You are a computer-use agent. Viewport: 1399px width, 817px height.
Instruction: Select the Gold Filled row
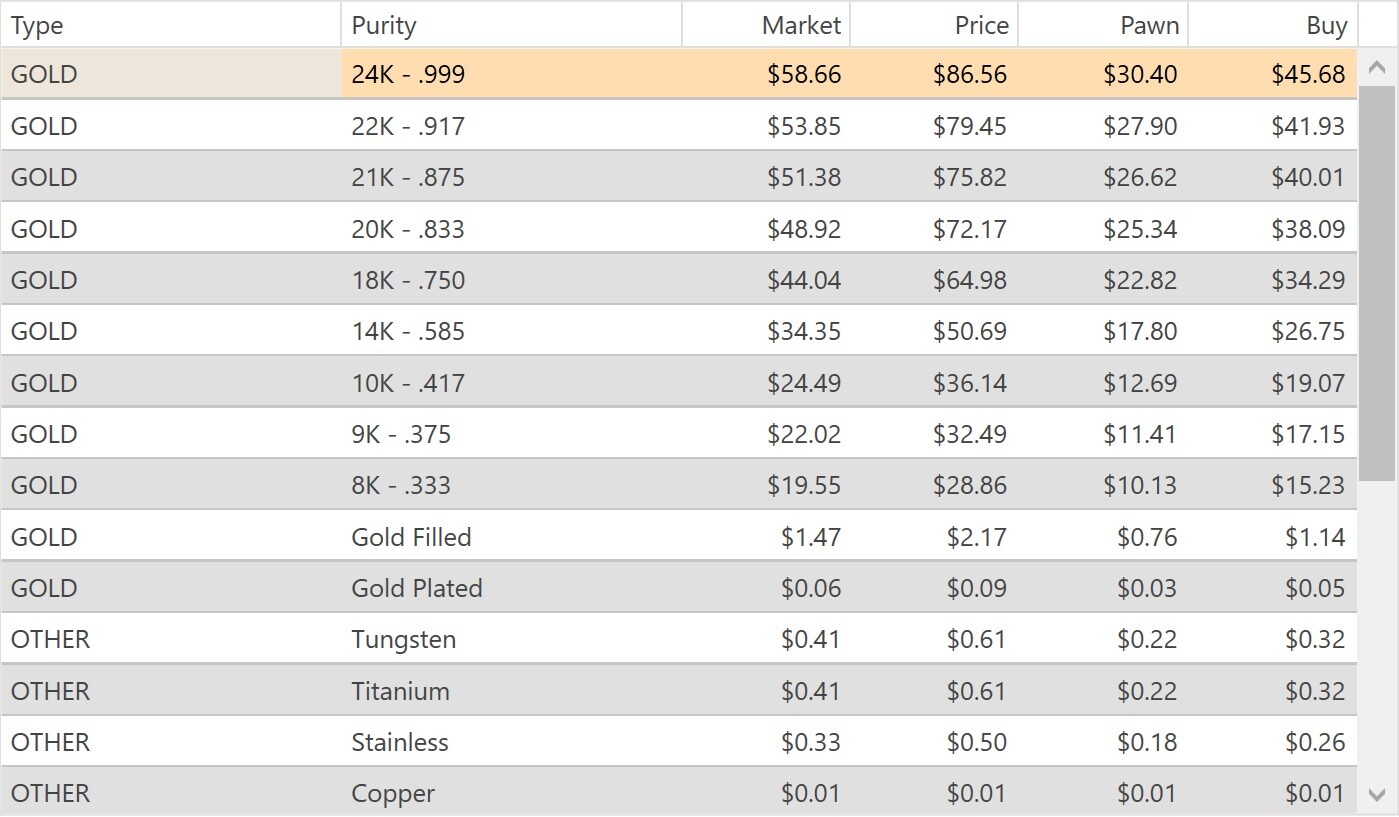pos(679,537)
